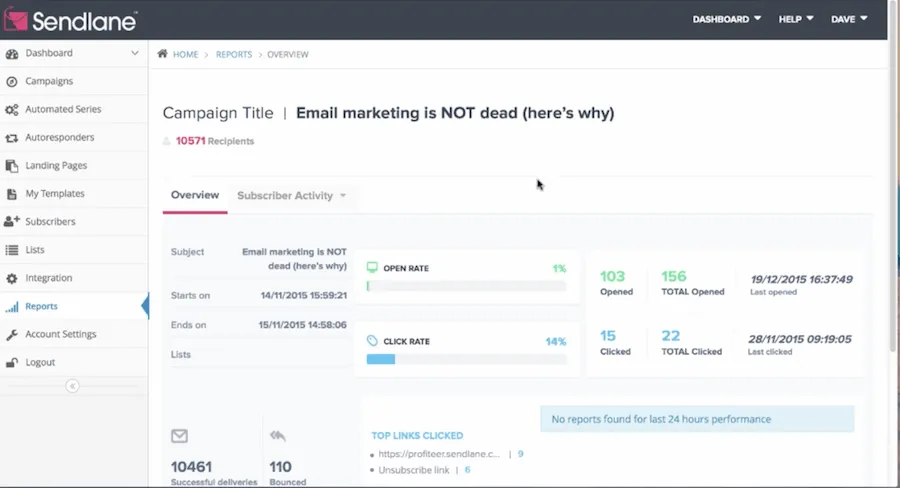The image size is (900, 488).
Task: Click the HOME breadcrumb link
Action: click(x=185, y=55)
